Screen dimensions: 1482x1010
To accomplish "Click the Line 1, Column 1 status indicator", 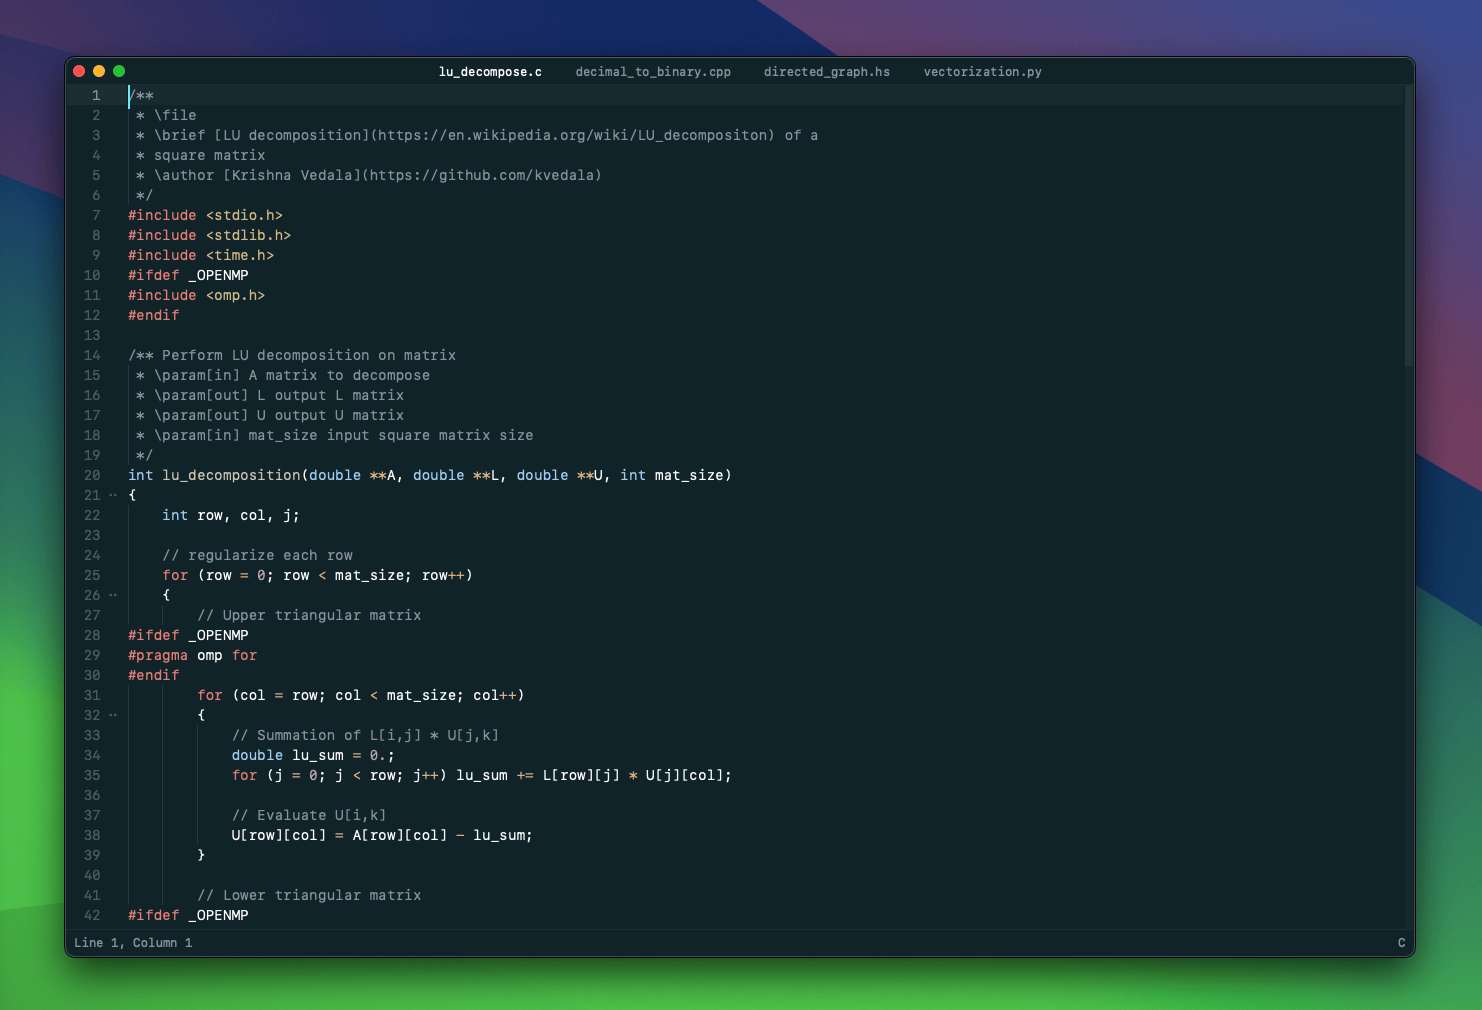I will 134,942.
